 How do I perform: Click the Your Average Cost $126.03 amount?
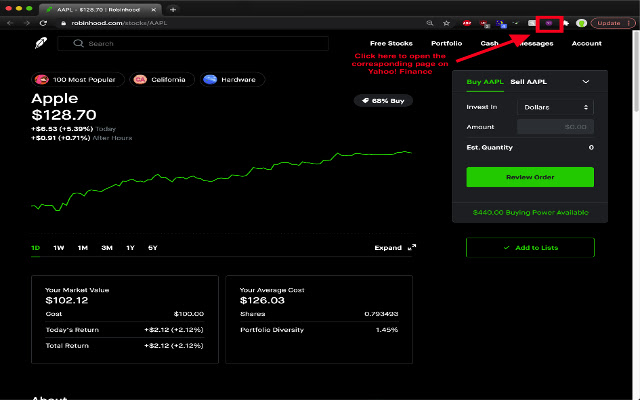(x=262, y=301)
